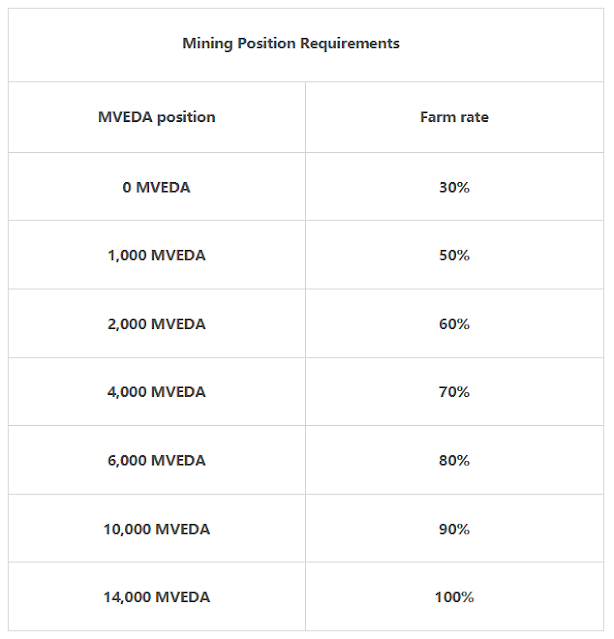Select the MVEDA position column header
The height and width of the screenshot is (639, 614).
(x=156, y=117)
